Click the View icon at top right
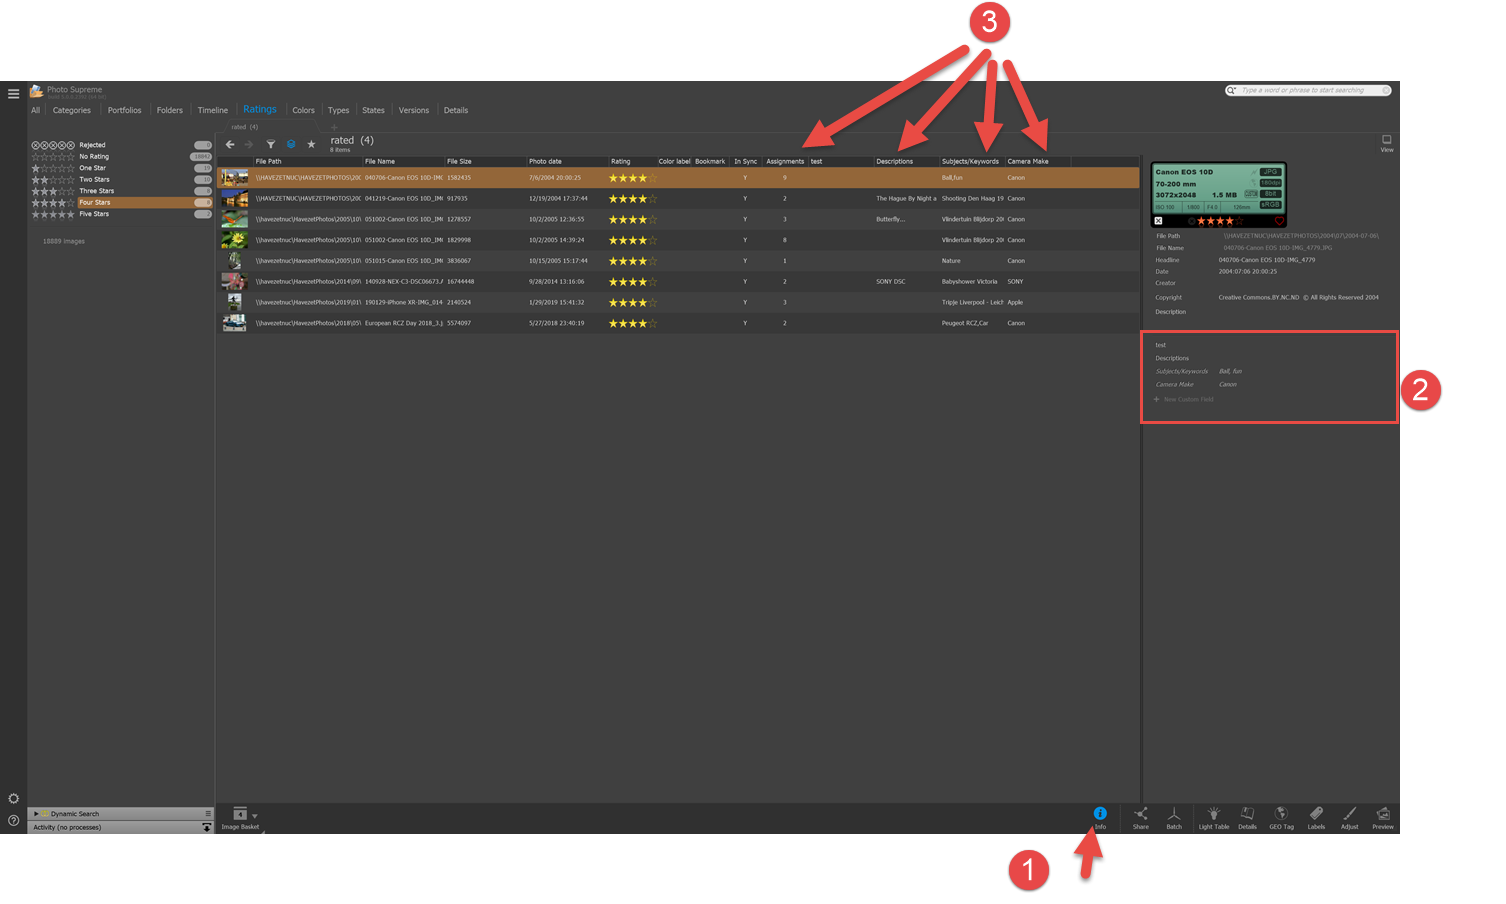Image resolution: width=1506 pixels, height=904 pixels. pos(1386,141)
